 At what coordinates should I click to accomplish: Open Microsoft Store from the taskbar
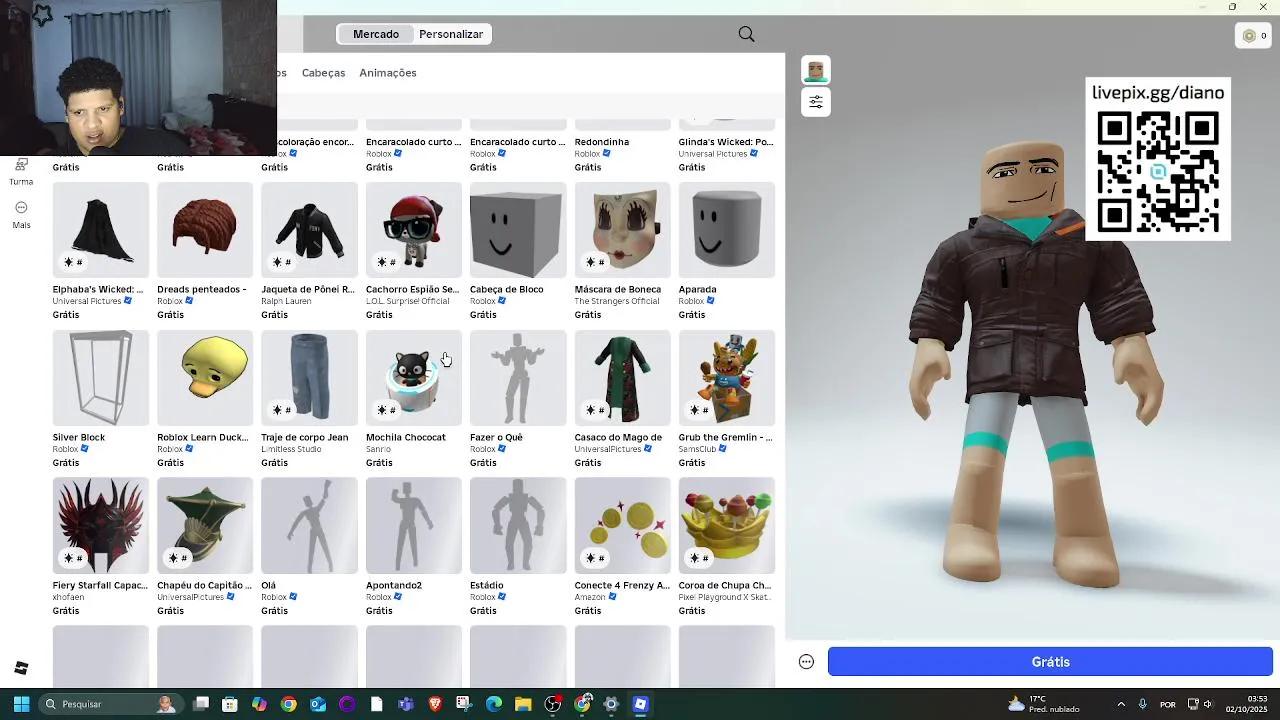point(230,704)
